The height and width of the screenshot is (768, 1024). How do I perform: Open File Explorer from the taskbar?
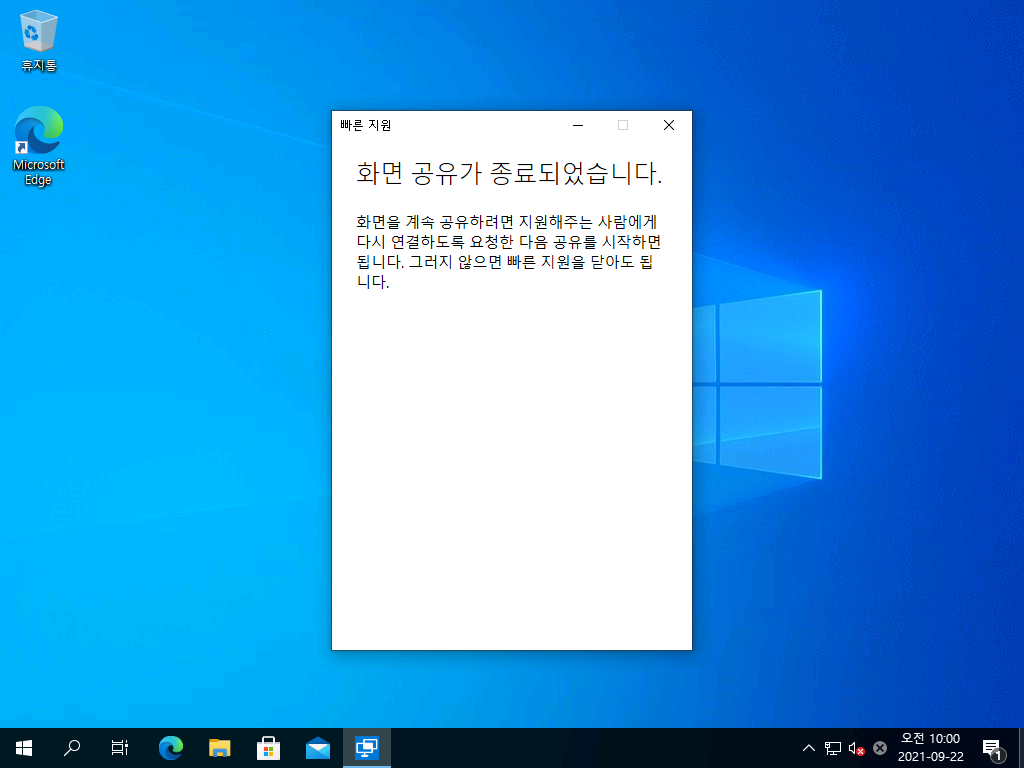coord(219,748)
